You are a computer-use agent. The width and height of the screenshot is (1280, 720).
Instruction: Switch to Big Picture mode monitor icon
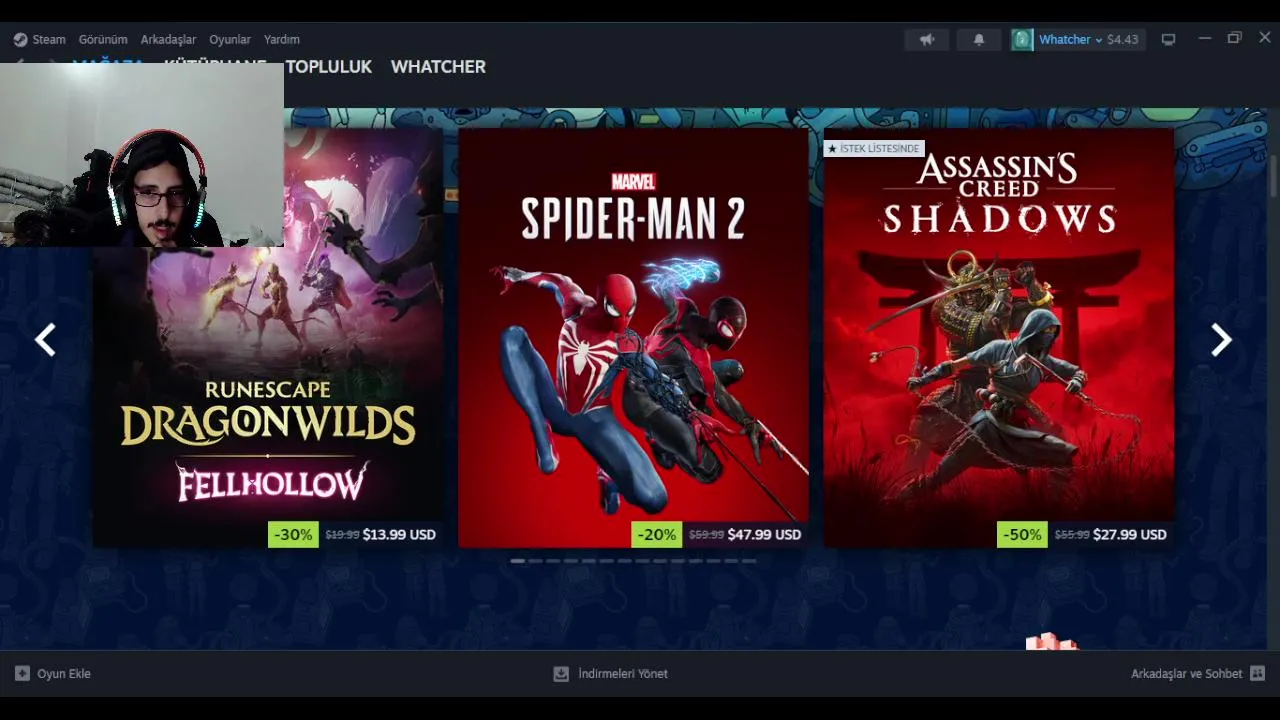[1168, 39]
